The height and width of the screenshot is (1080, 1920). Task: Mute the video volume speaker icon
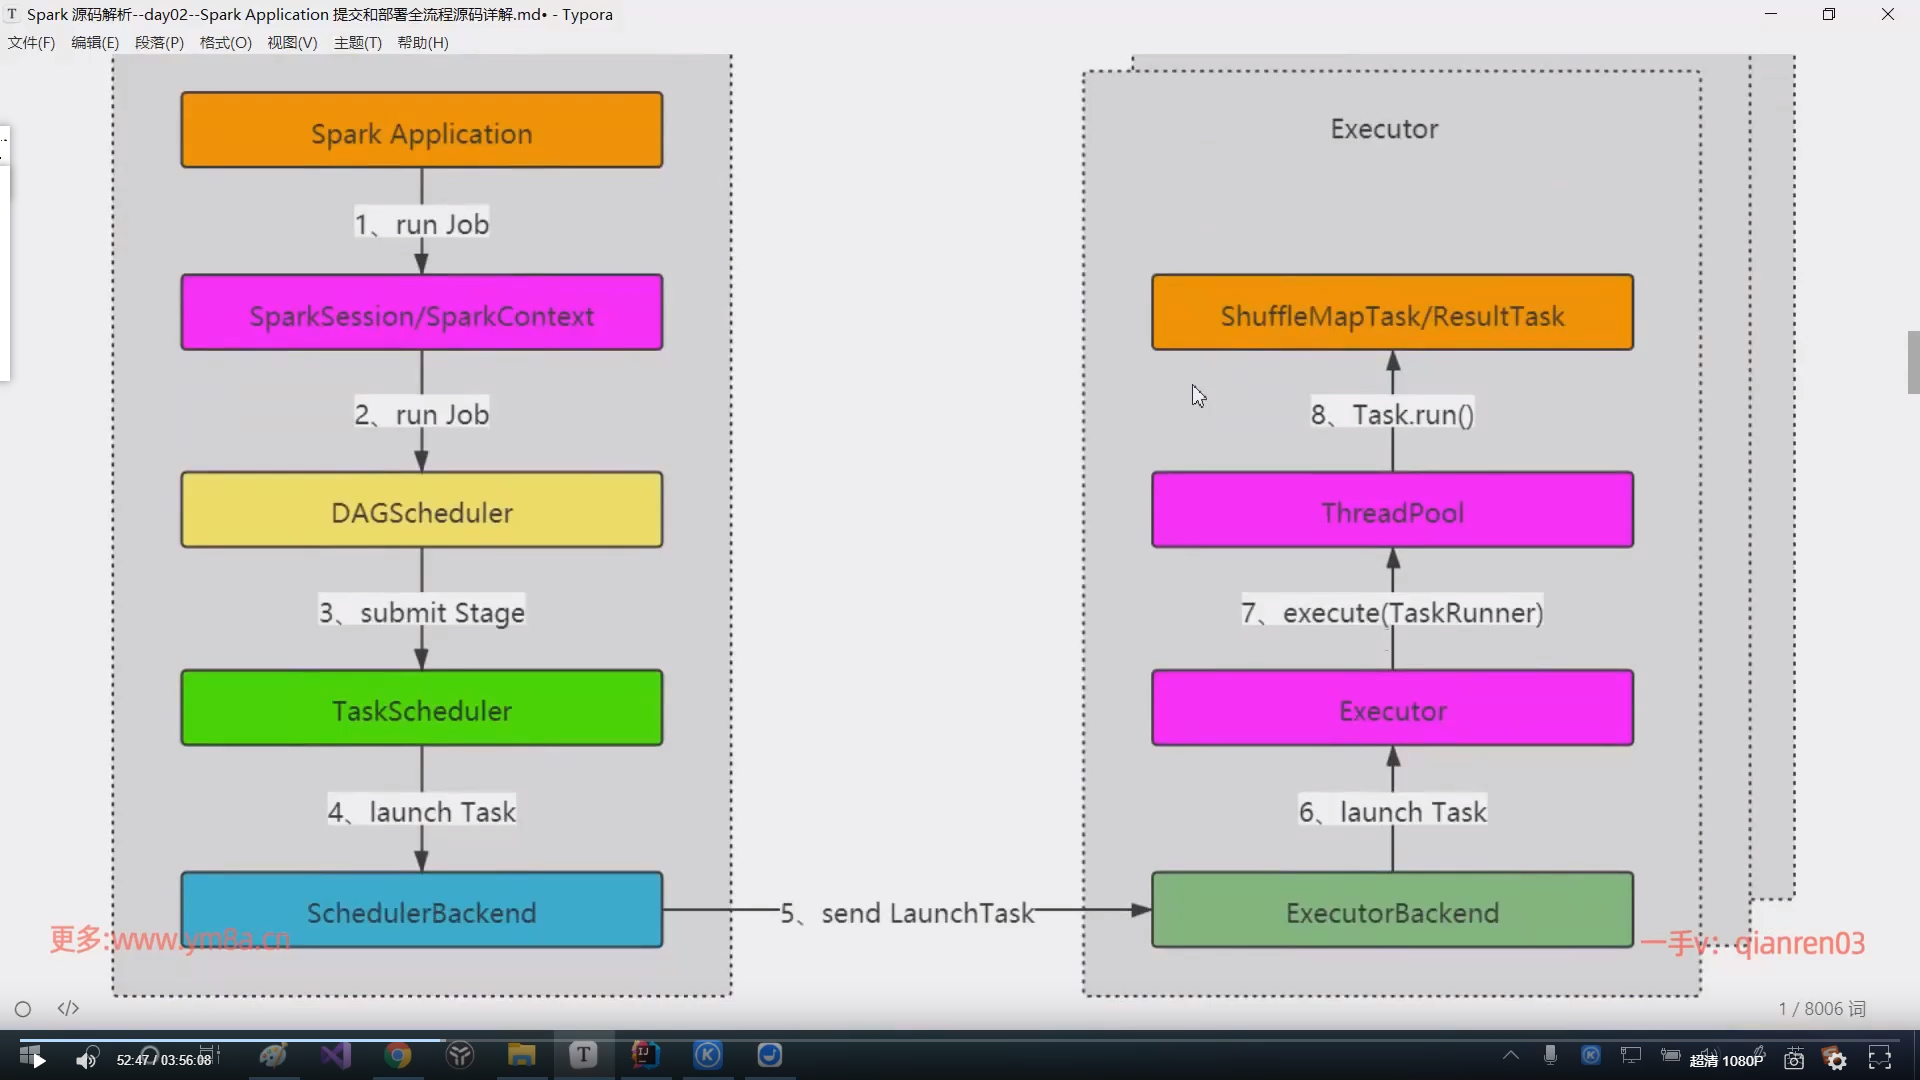point(87,1059)
